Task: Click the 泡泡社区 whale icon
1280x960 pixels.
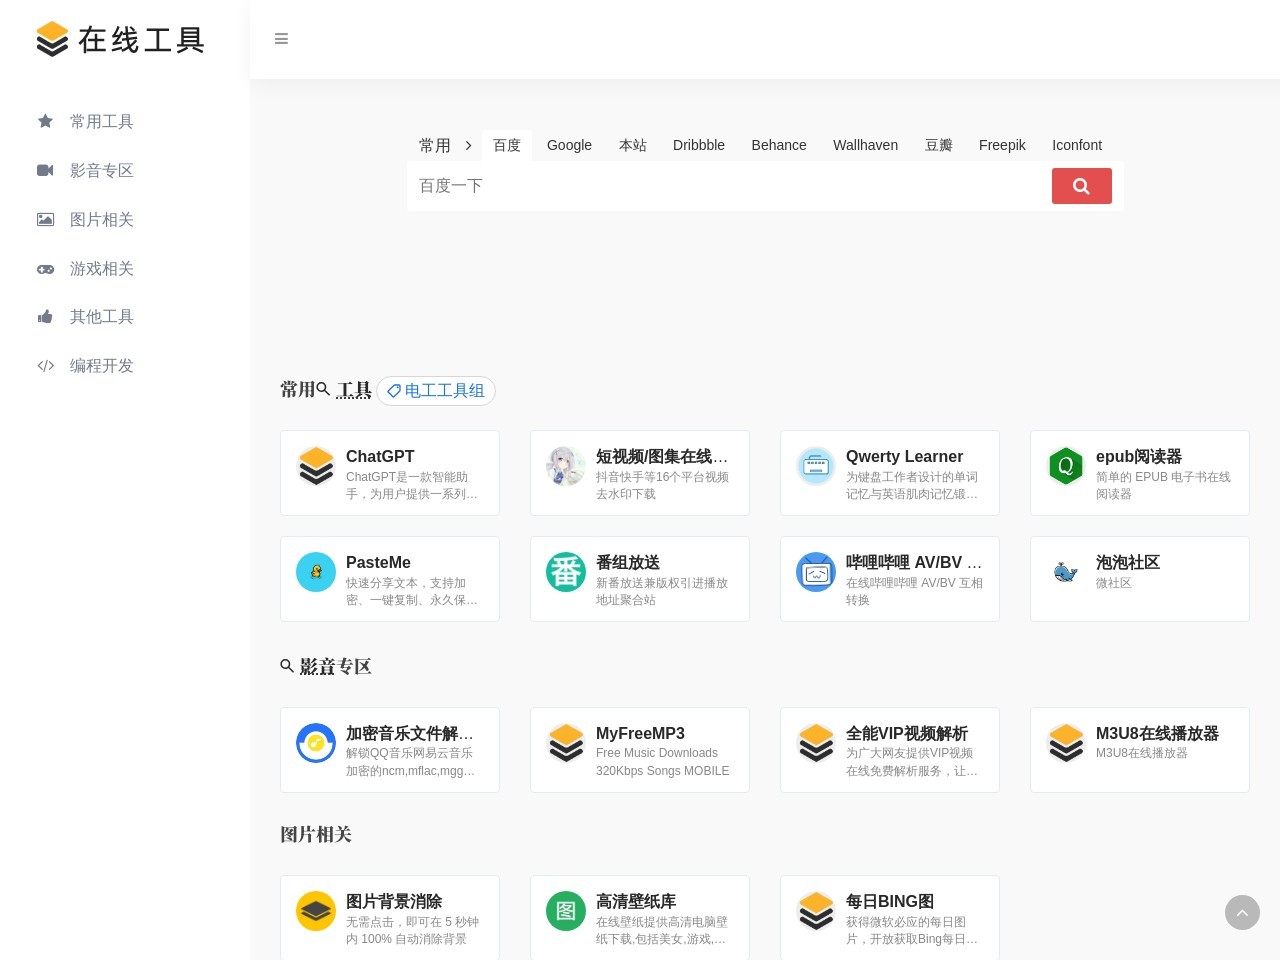Action: (1066, 572)
